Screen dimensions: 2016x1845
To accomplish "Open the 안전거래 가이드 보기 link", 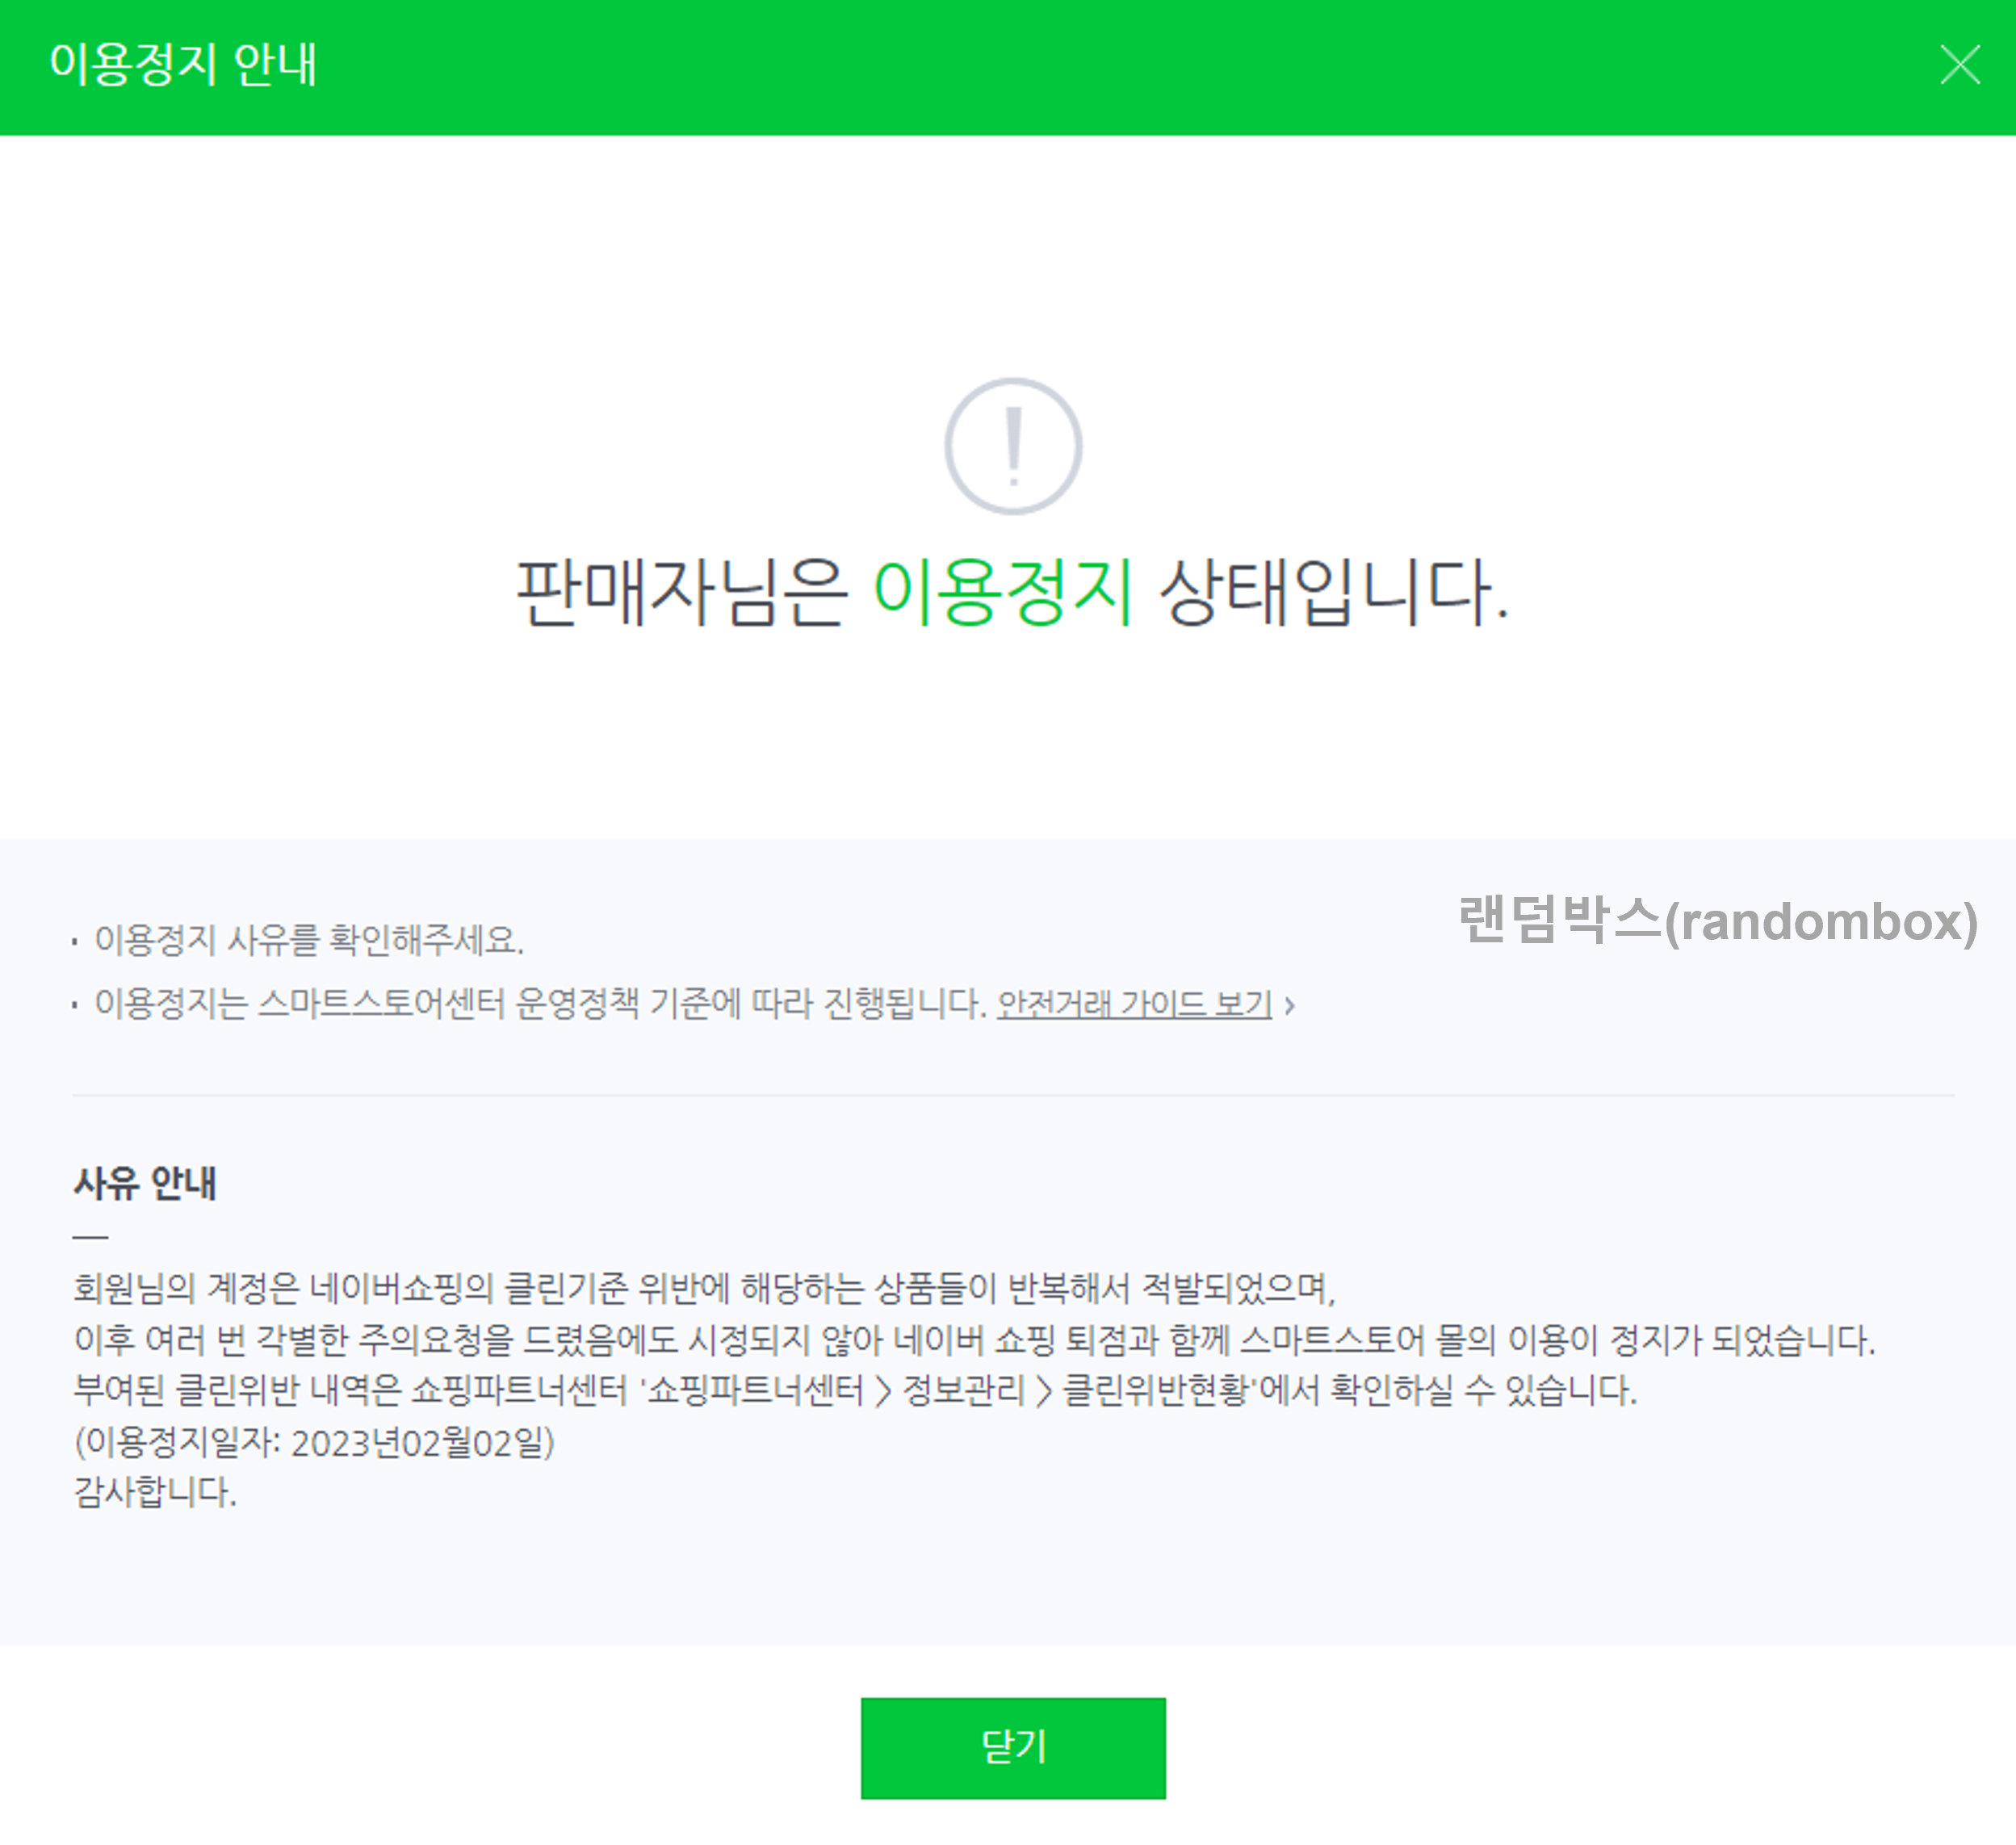I will click(1134, 1003).
